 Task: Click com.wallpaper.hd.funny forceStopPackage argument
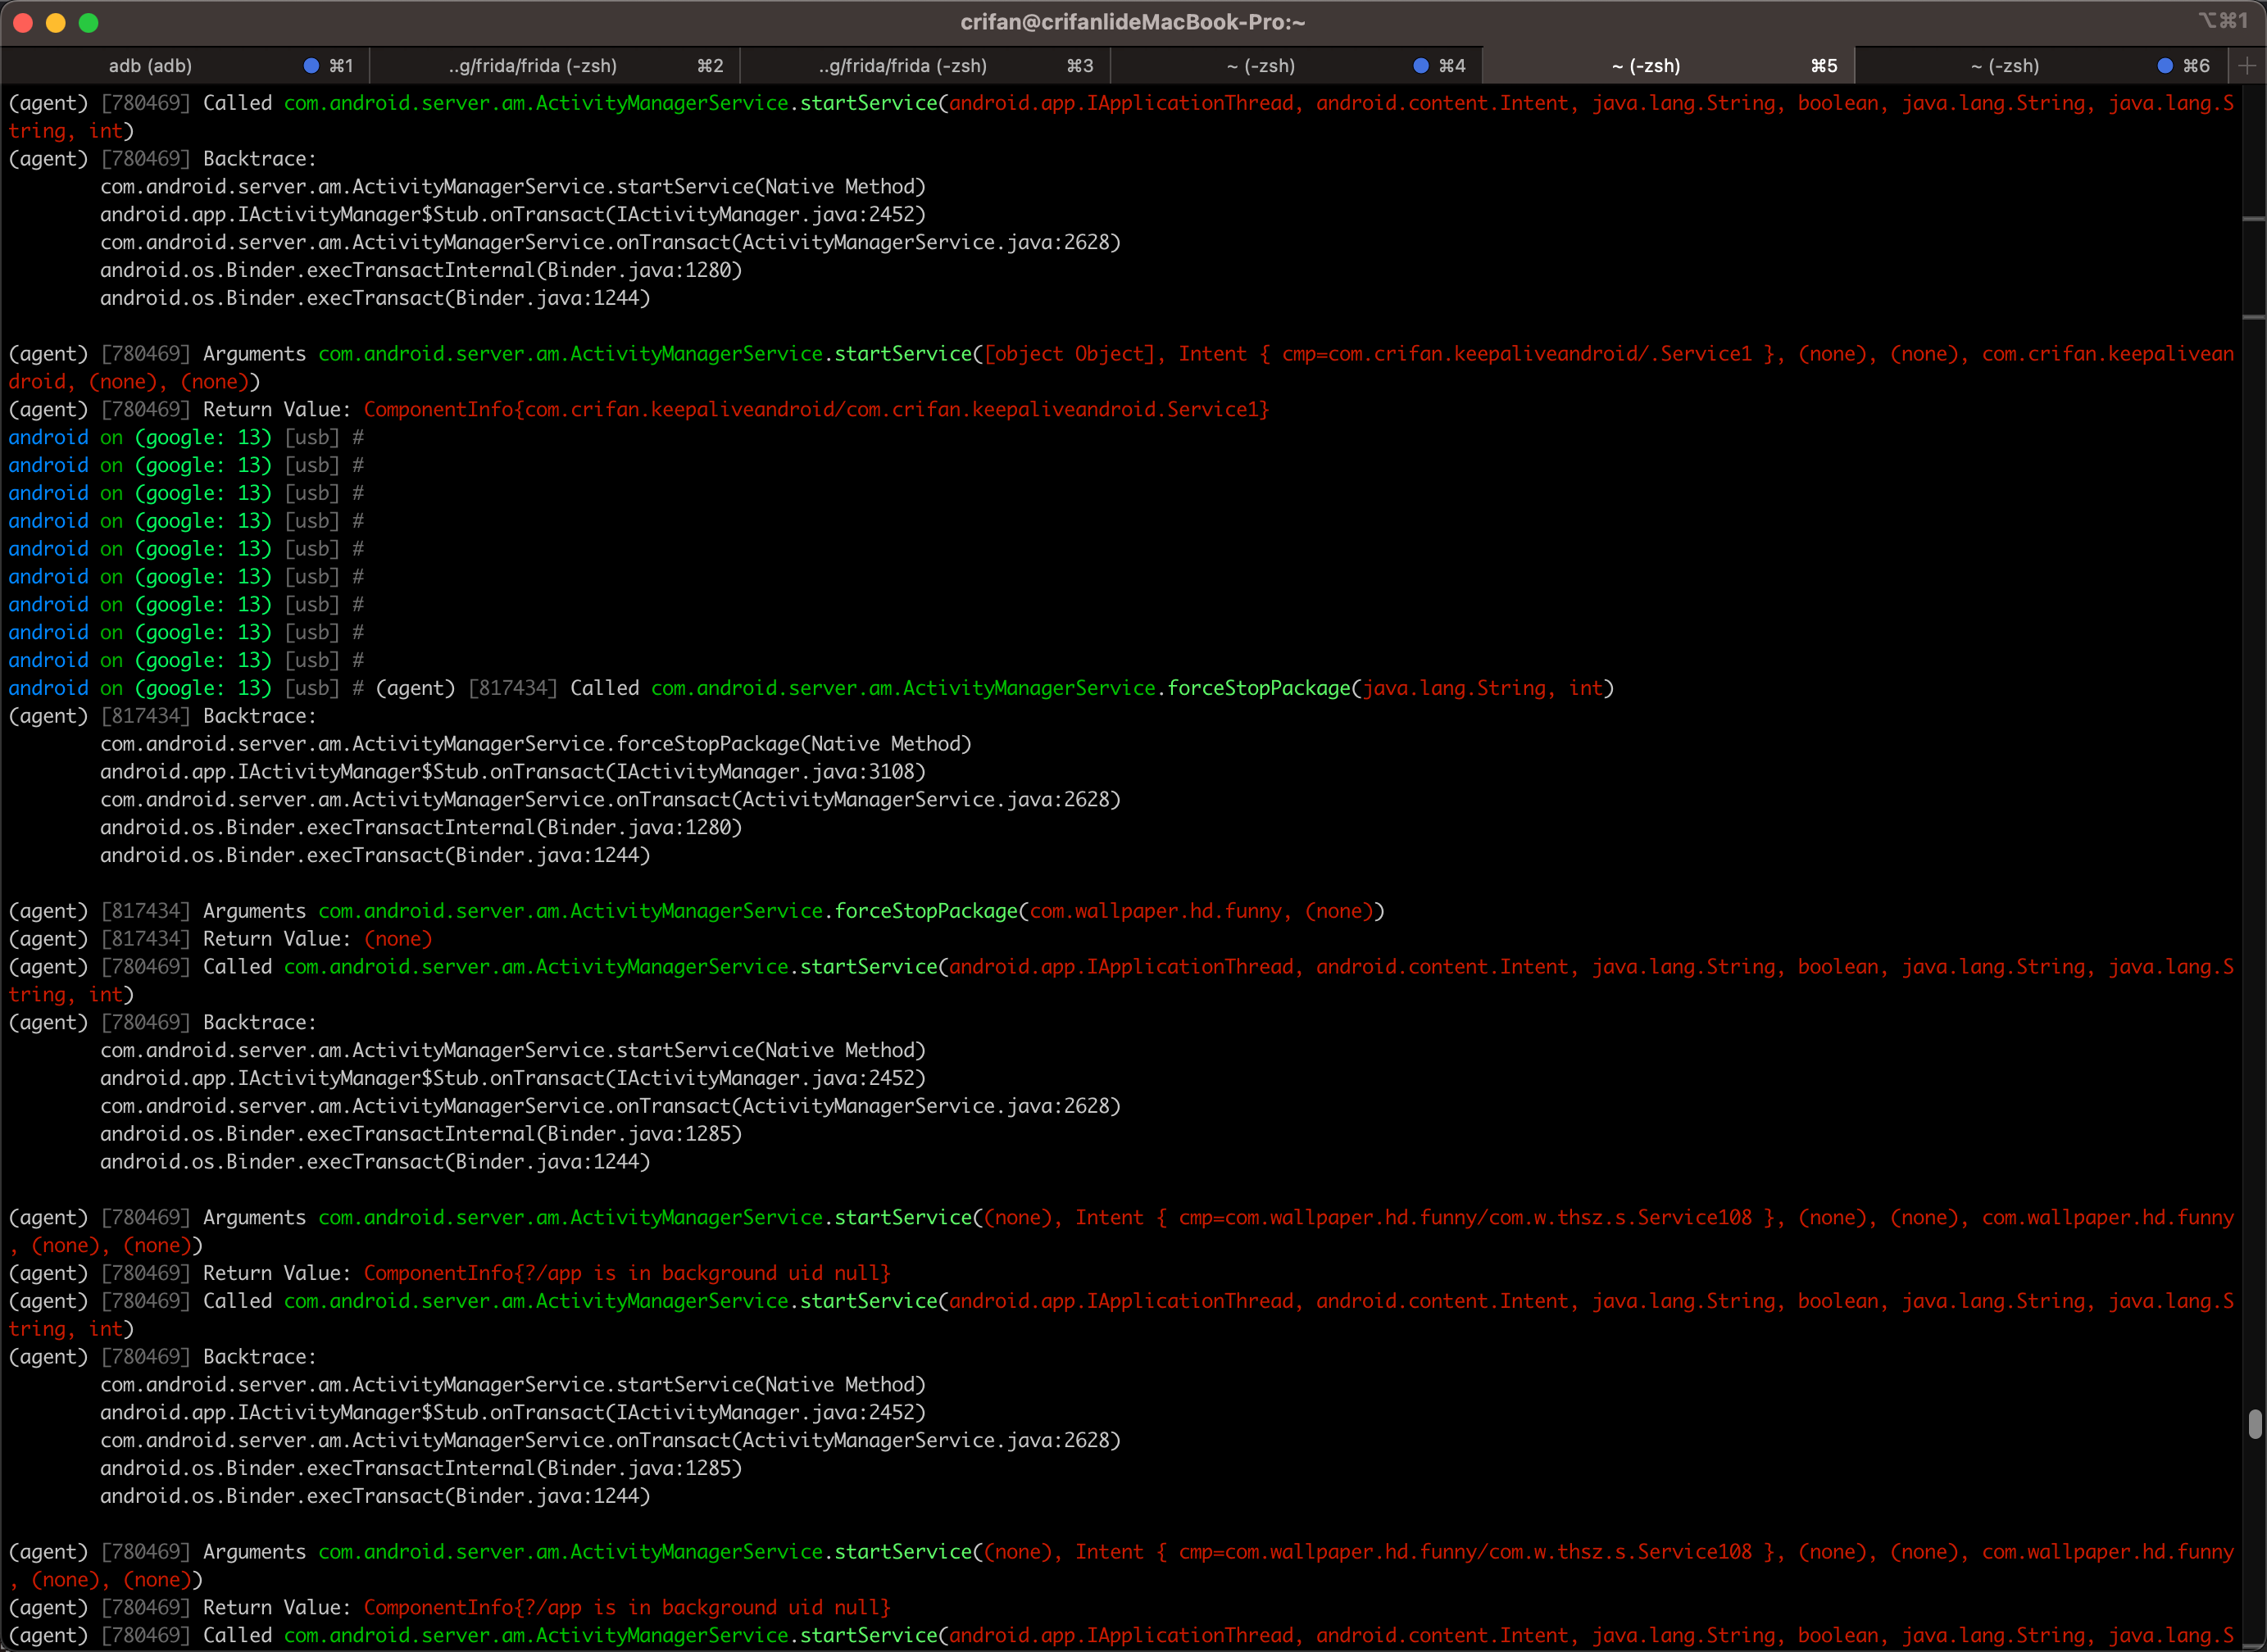click(1155, 911)
